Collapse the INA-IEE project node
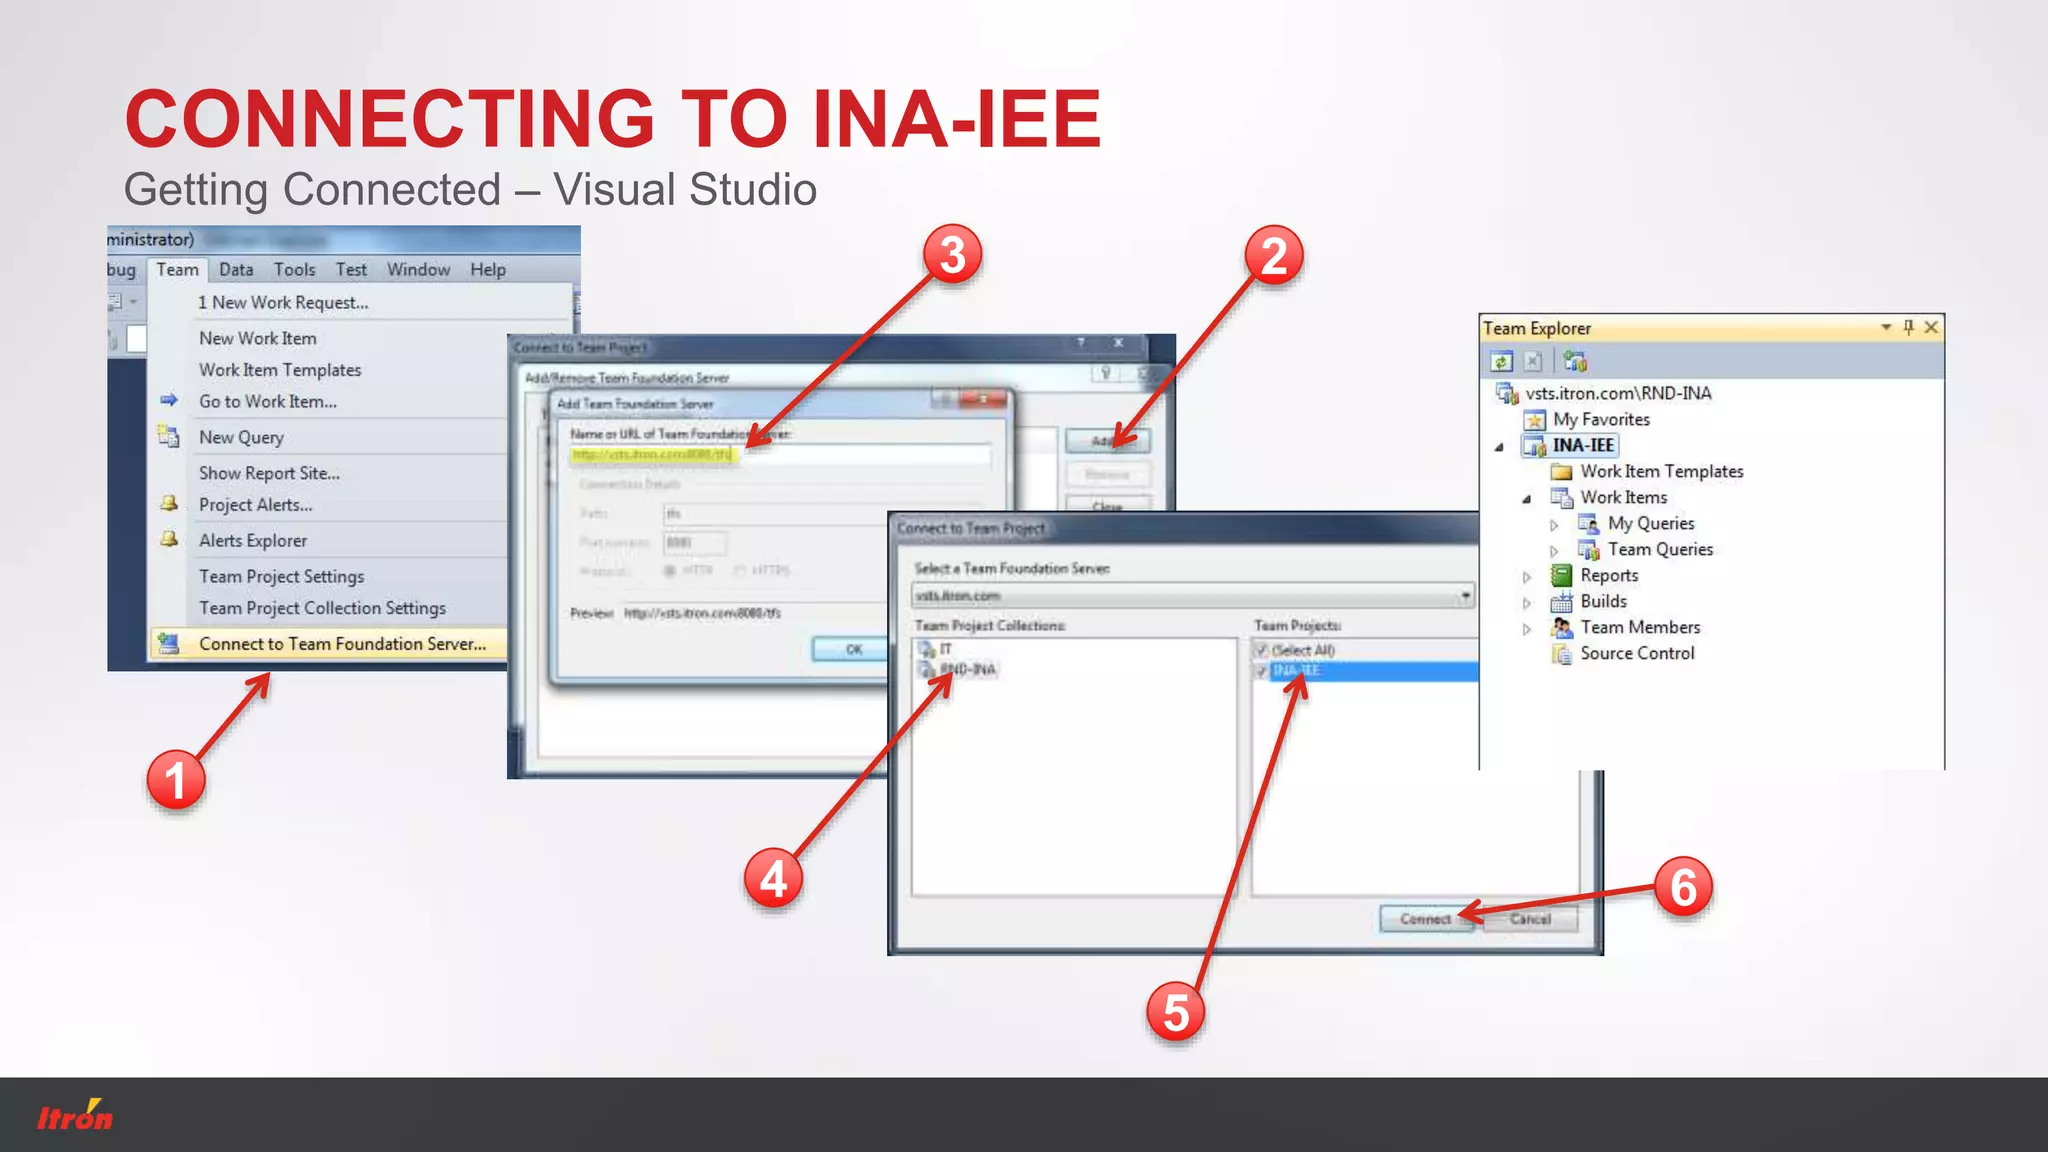2048x1152 pixels. click(x=1499, y=447)
